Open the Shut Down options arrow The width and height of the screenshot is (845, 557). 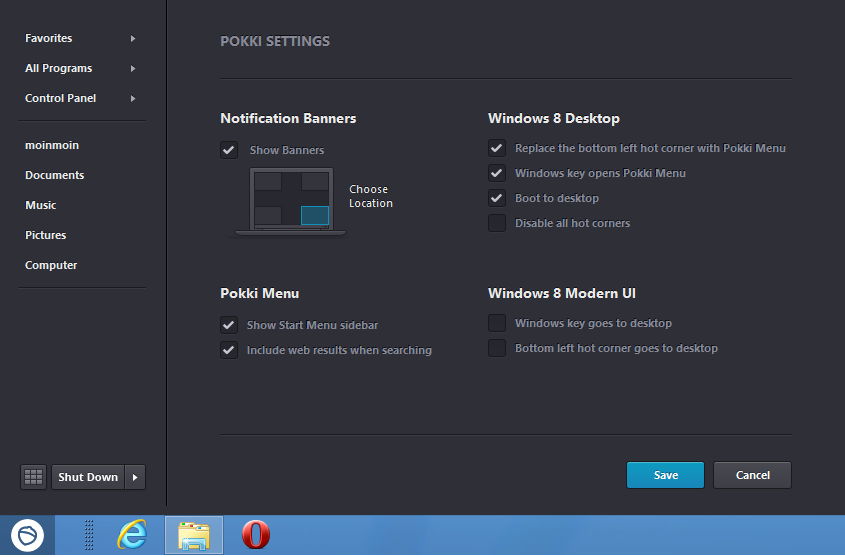pyautogui.click(x=135, y=477)
